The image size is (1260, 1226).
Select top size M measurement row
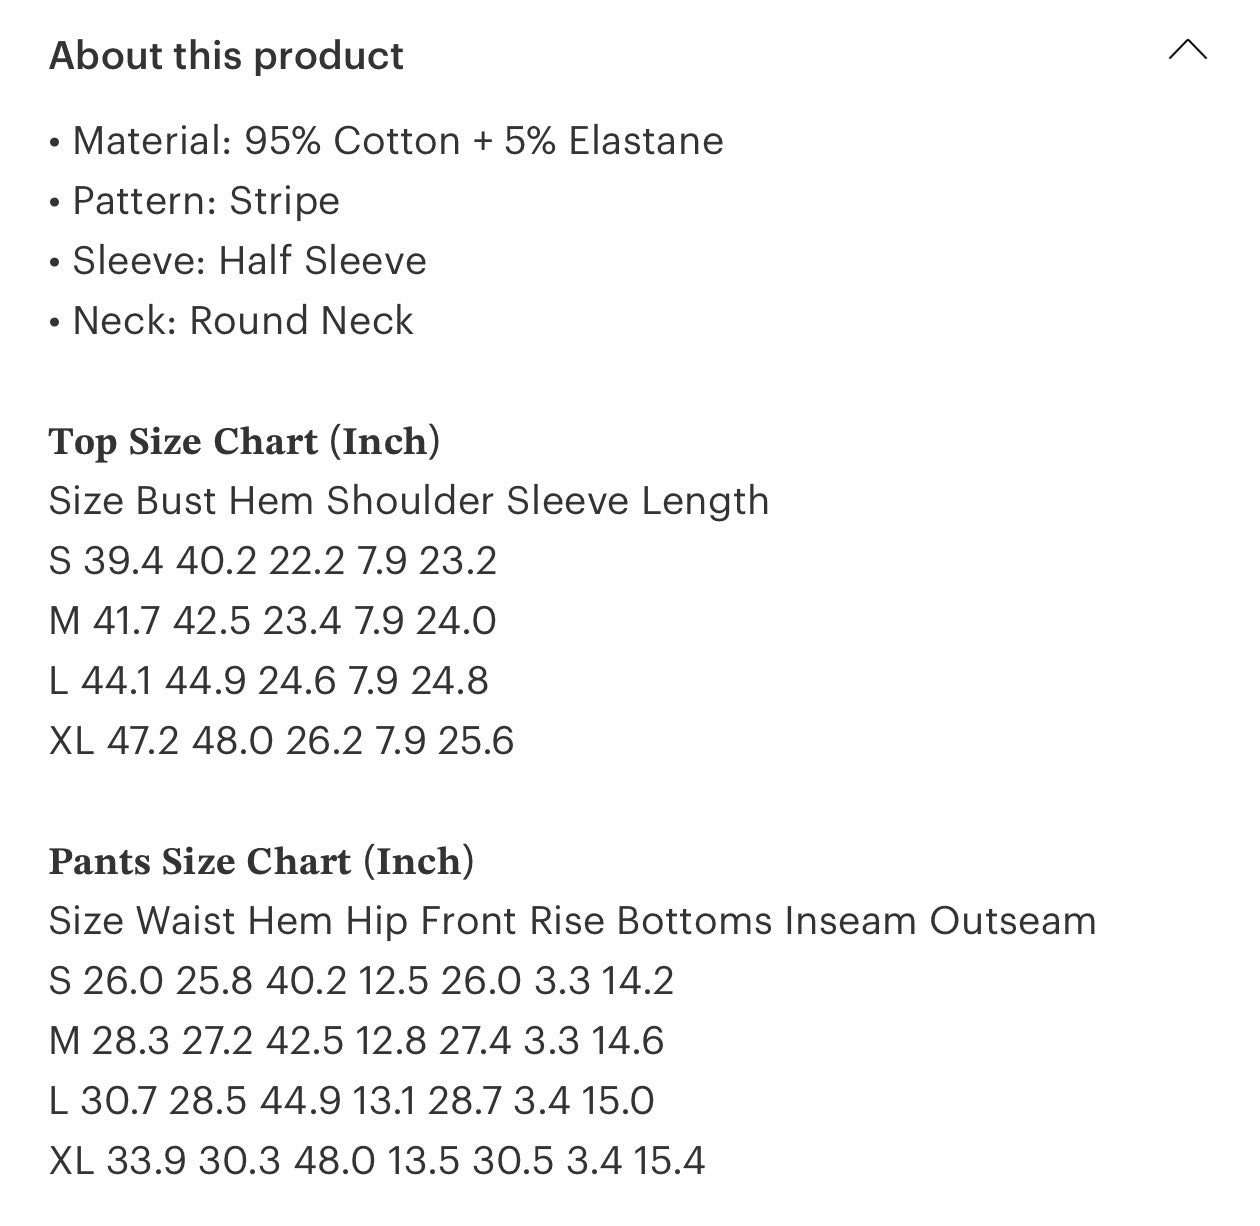273,621
